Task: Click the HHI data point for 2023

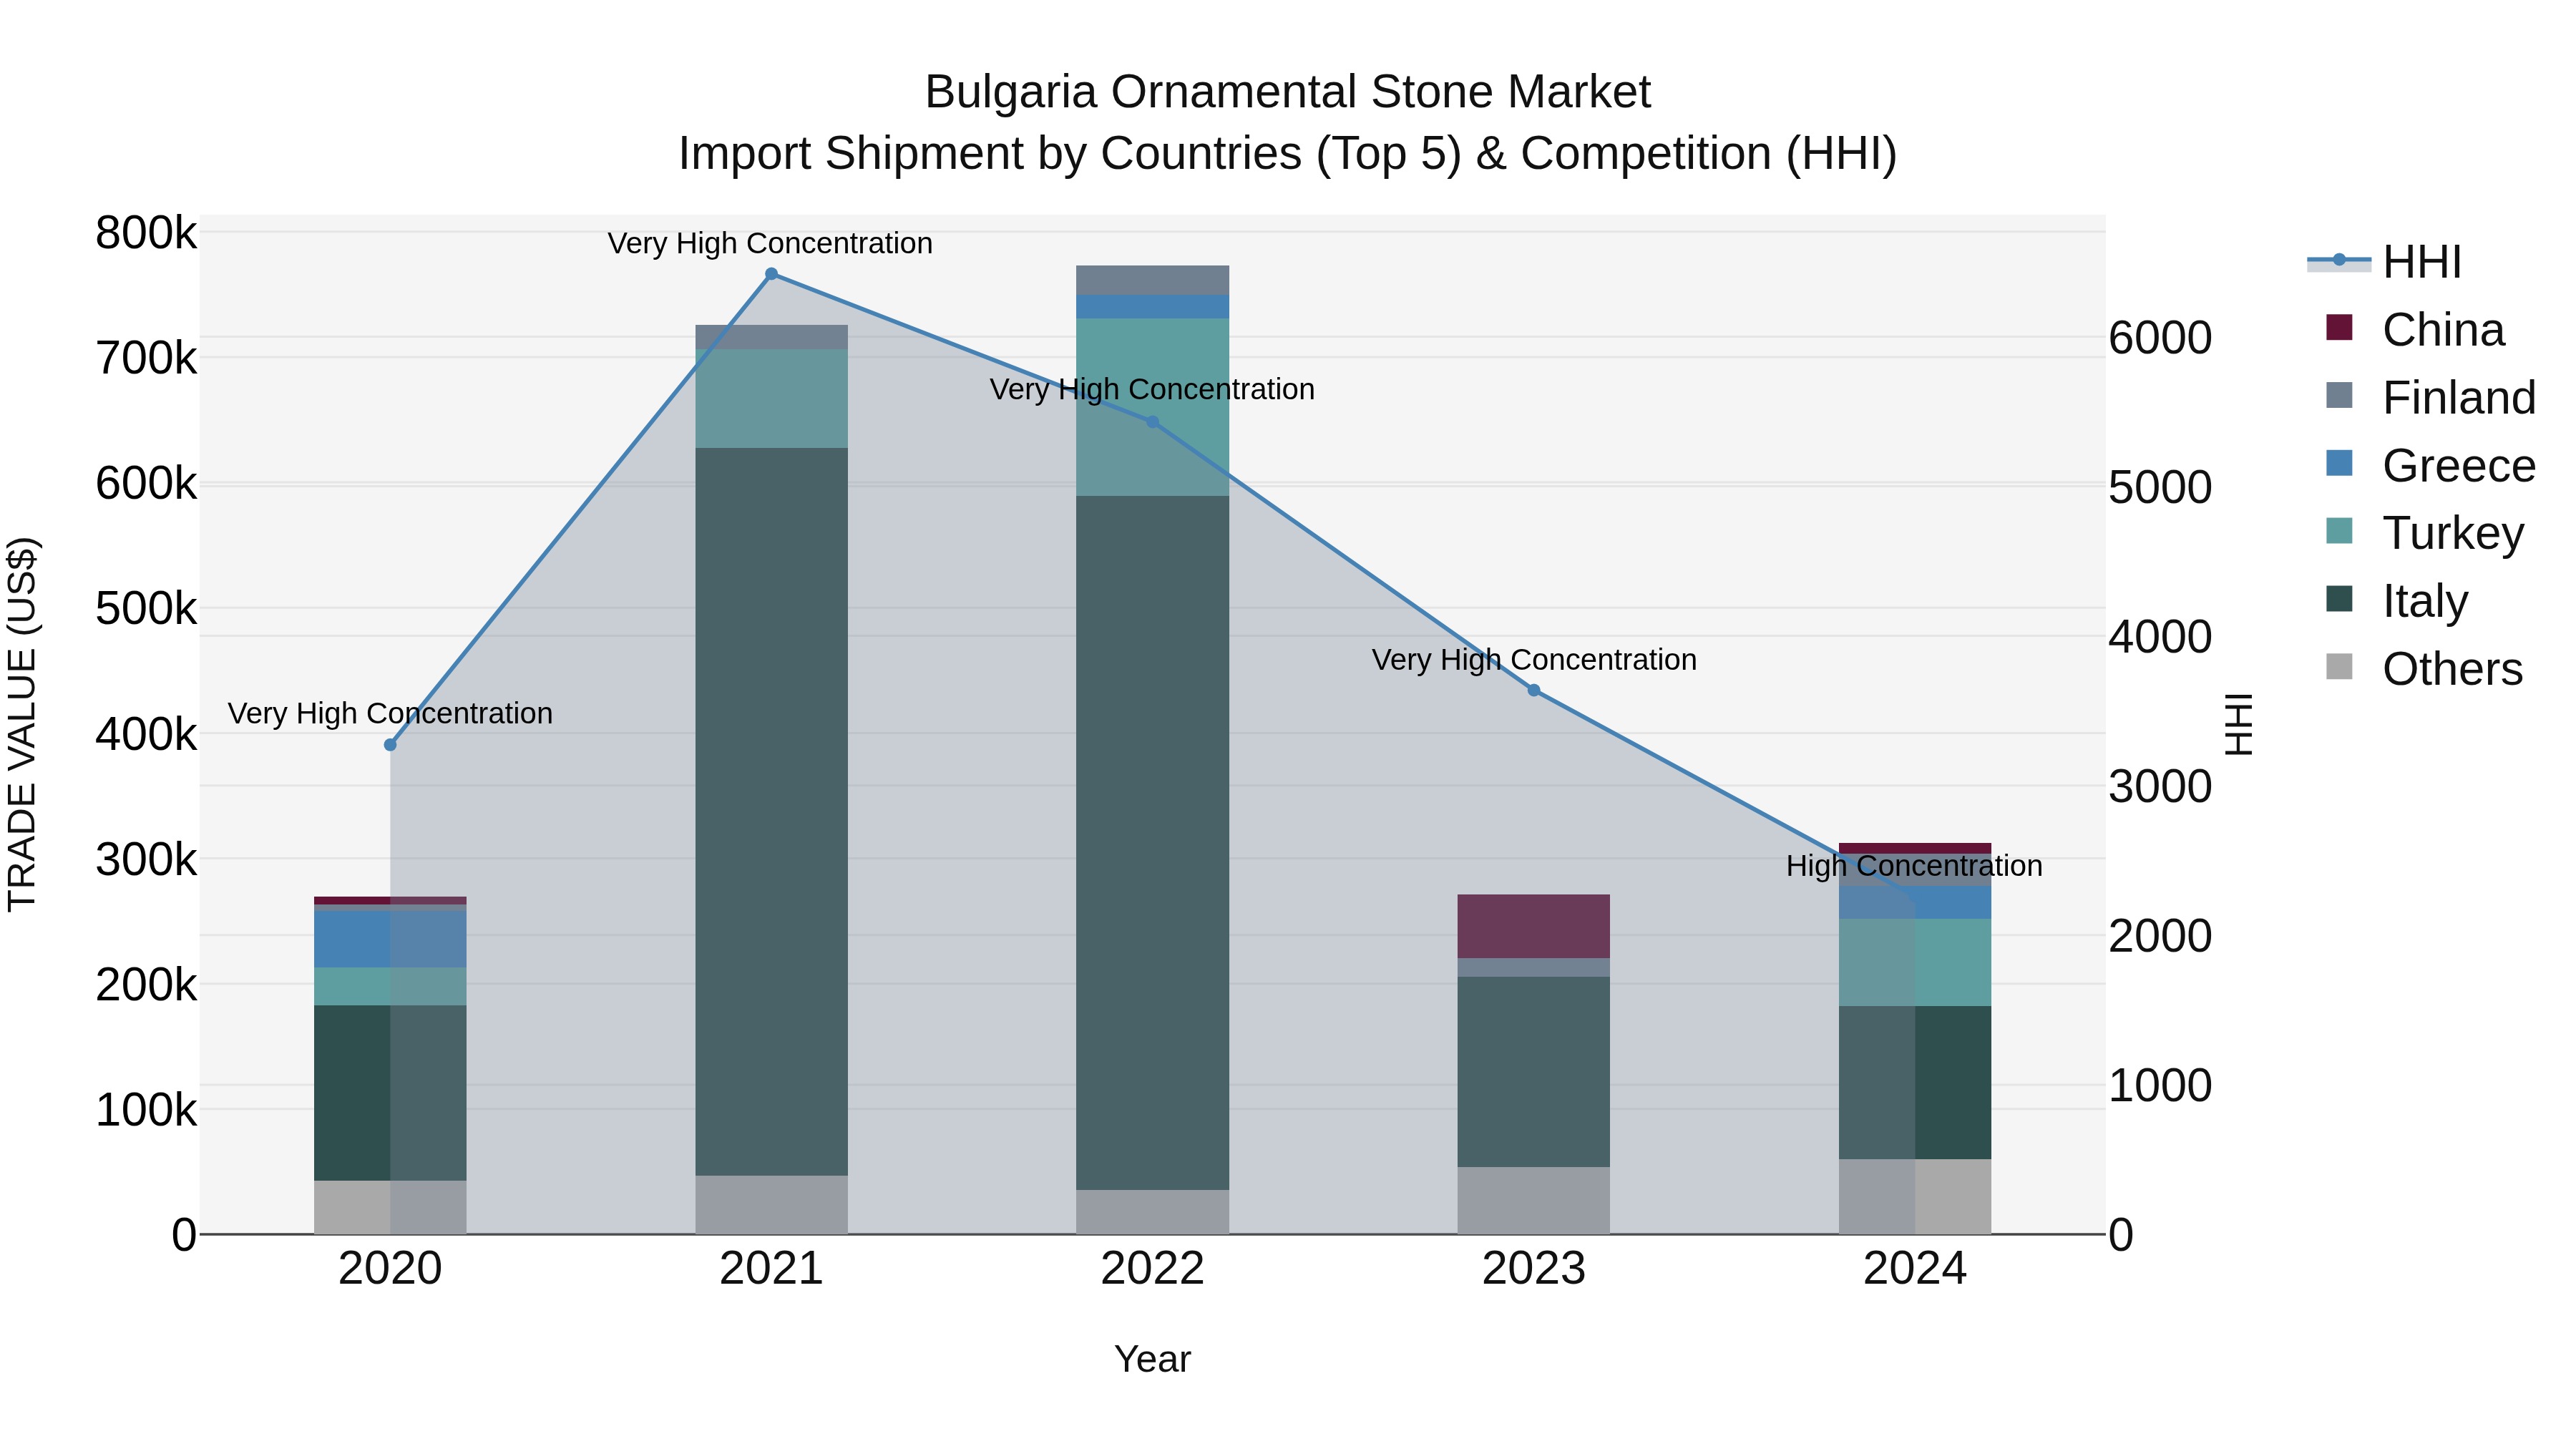Action: click(1534, 690)
